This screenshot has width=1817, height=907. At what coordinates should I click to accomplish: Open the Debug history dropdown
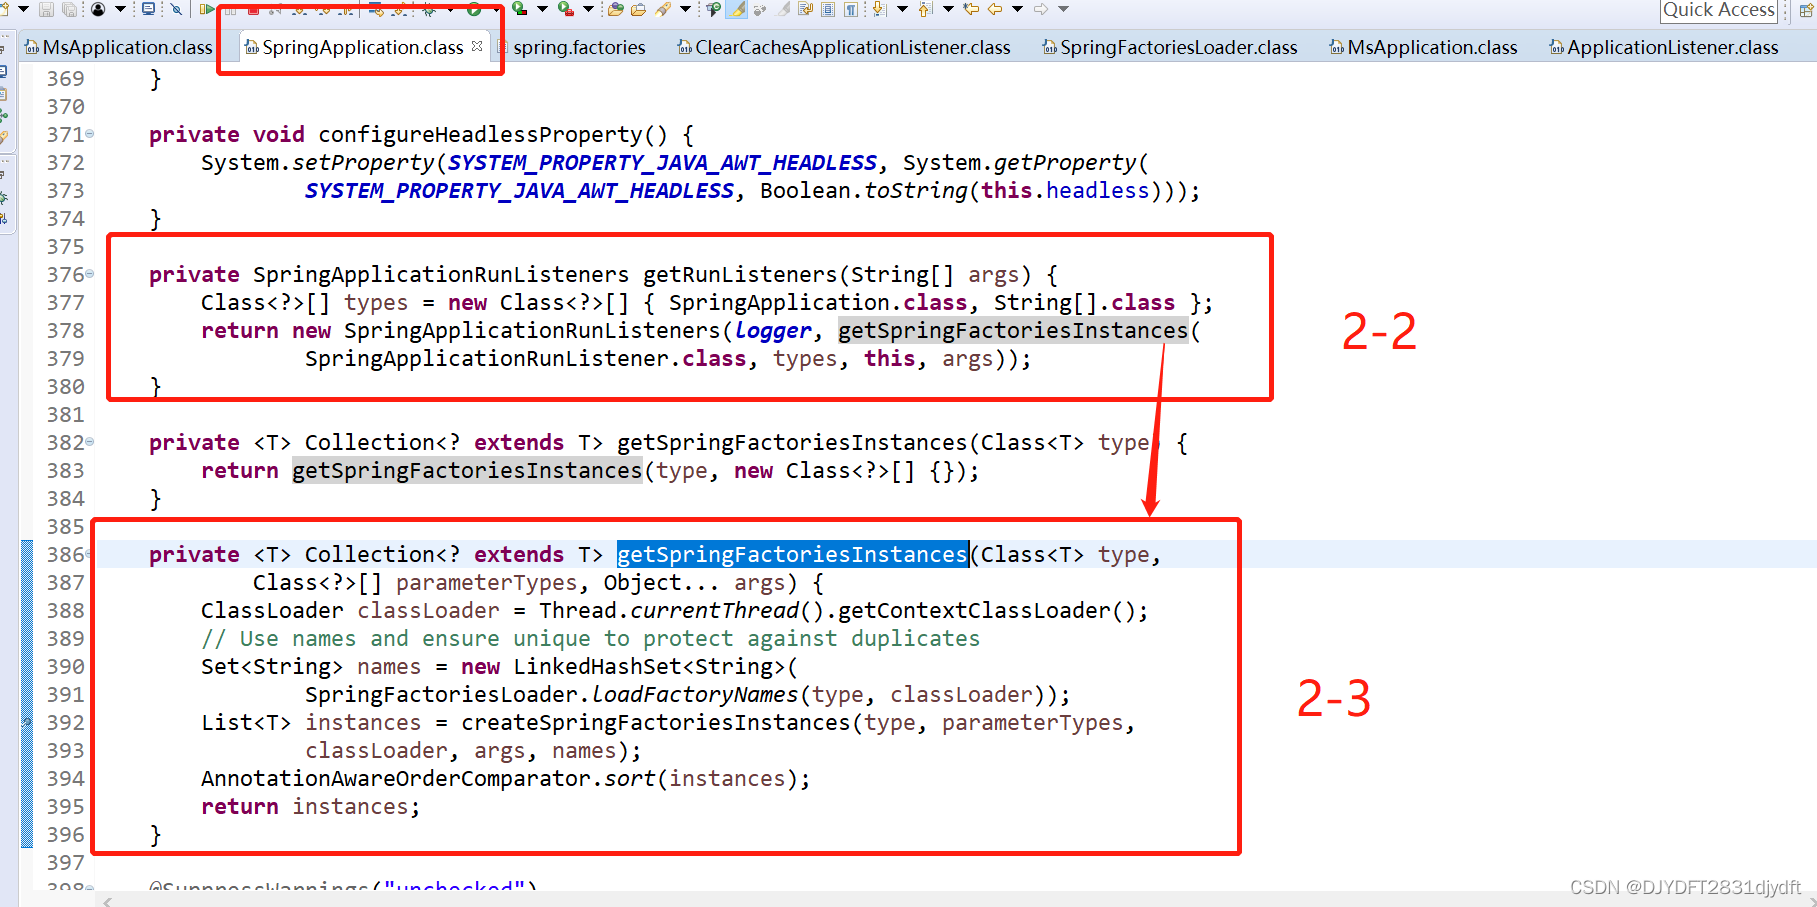[450, 11]
